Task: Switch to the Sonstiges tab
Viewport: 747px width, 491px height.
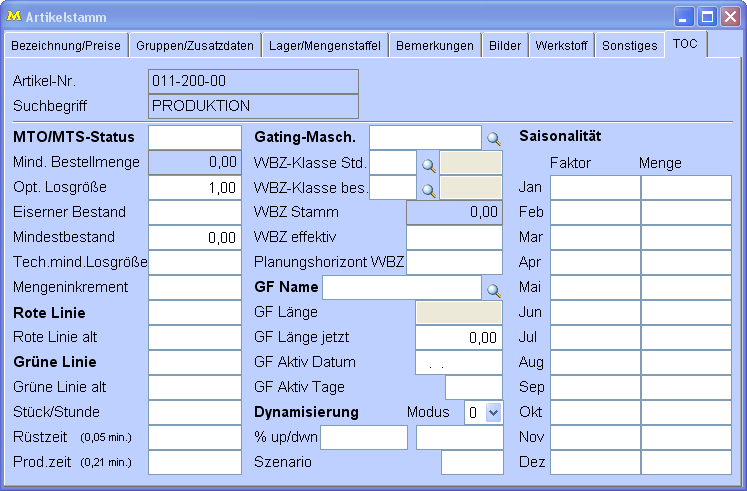Action: [630, 46]
